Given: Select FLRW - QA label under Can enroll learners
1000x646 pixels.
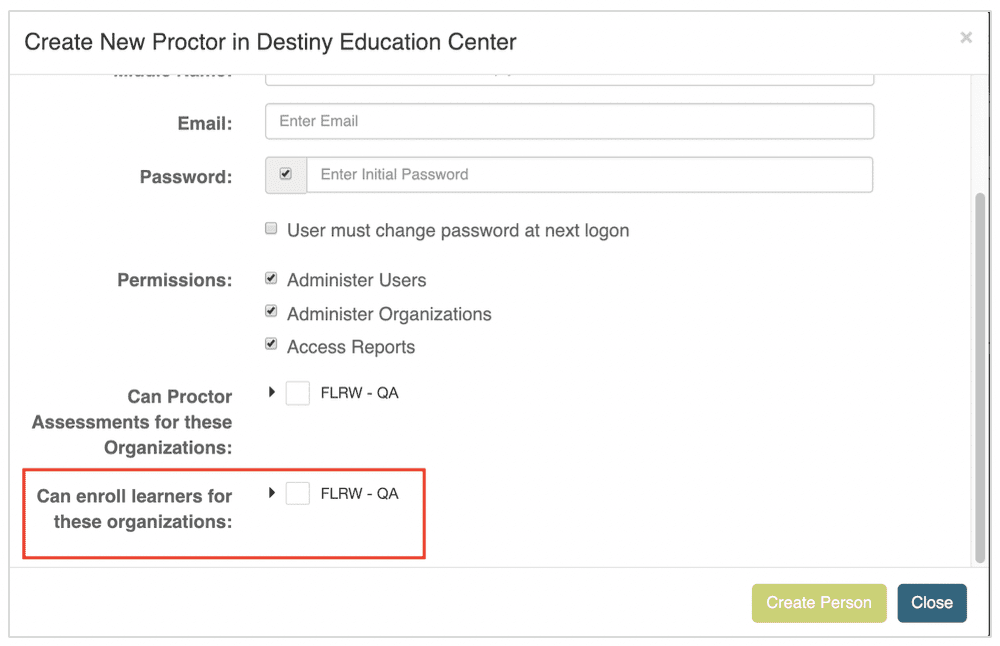Looking at the screenshot, I should (x=359, y=493).
